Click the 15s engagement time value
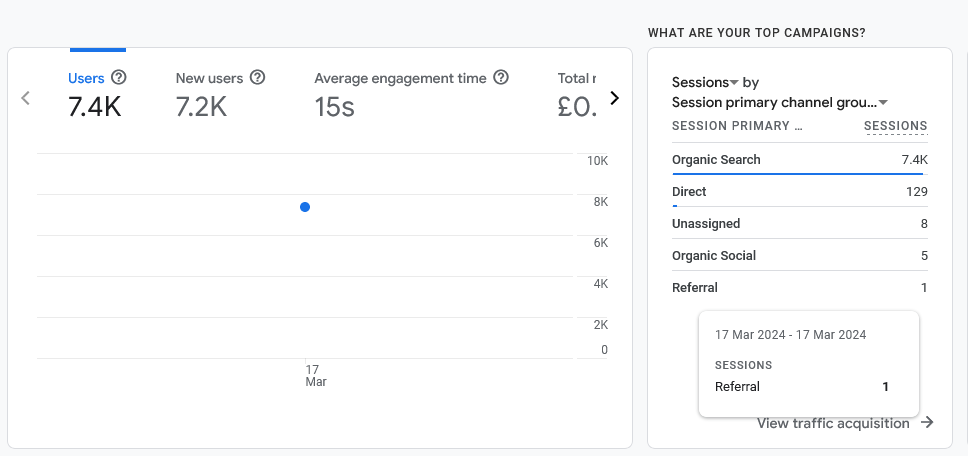The width and height of the screenshot is (968, 456). click(334, 107)
